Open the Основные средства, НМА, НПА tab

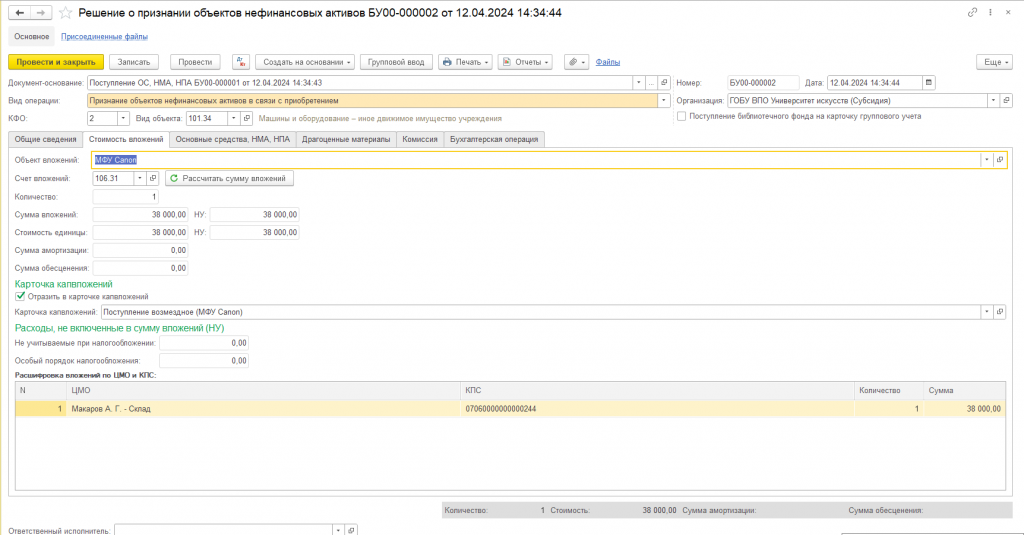[232, 139]
